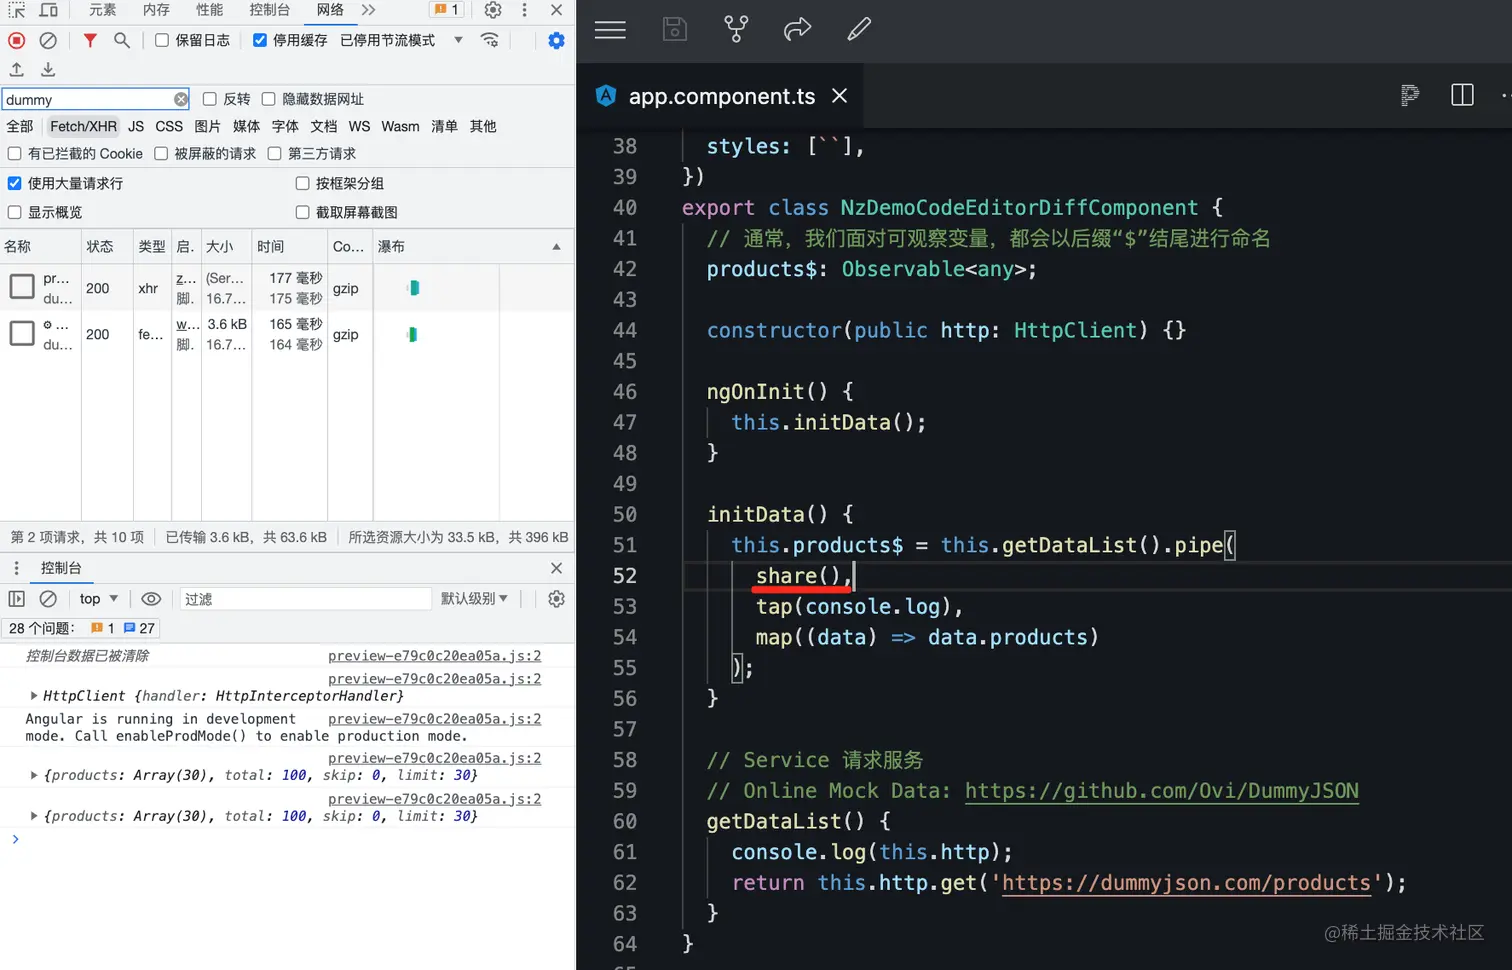The image size is (1512, 970).
Task: Filter requests by 全部 type
Action: coord(20,127)
